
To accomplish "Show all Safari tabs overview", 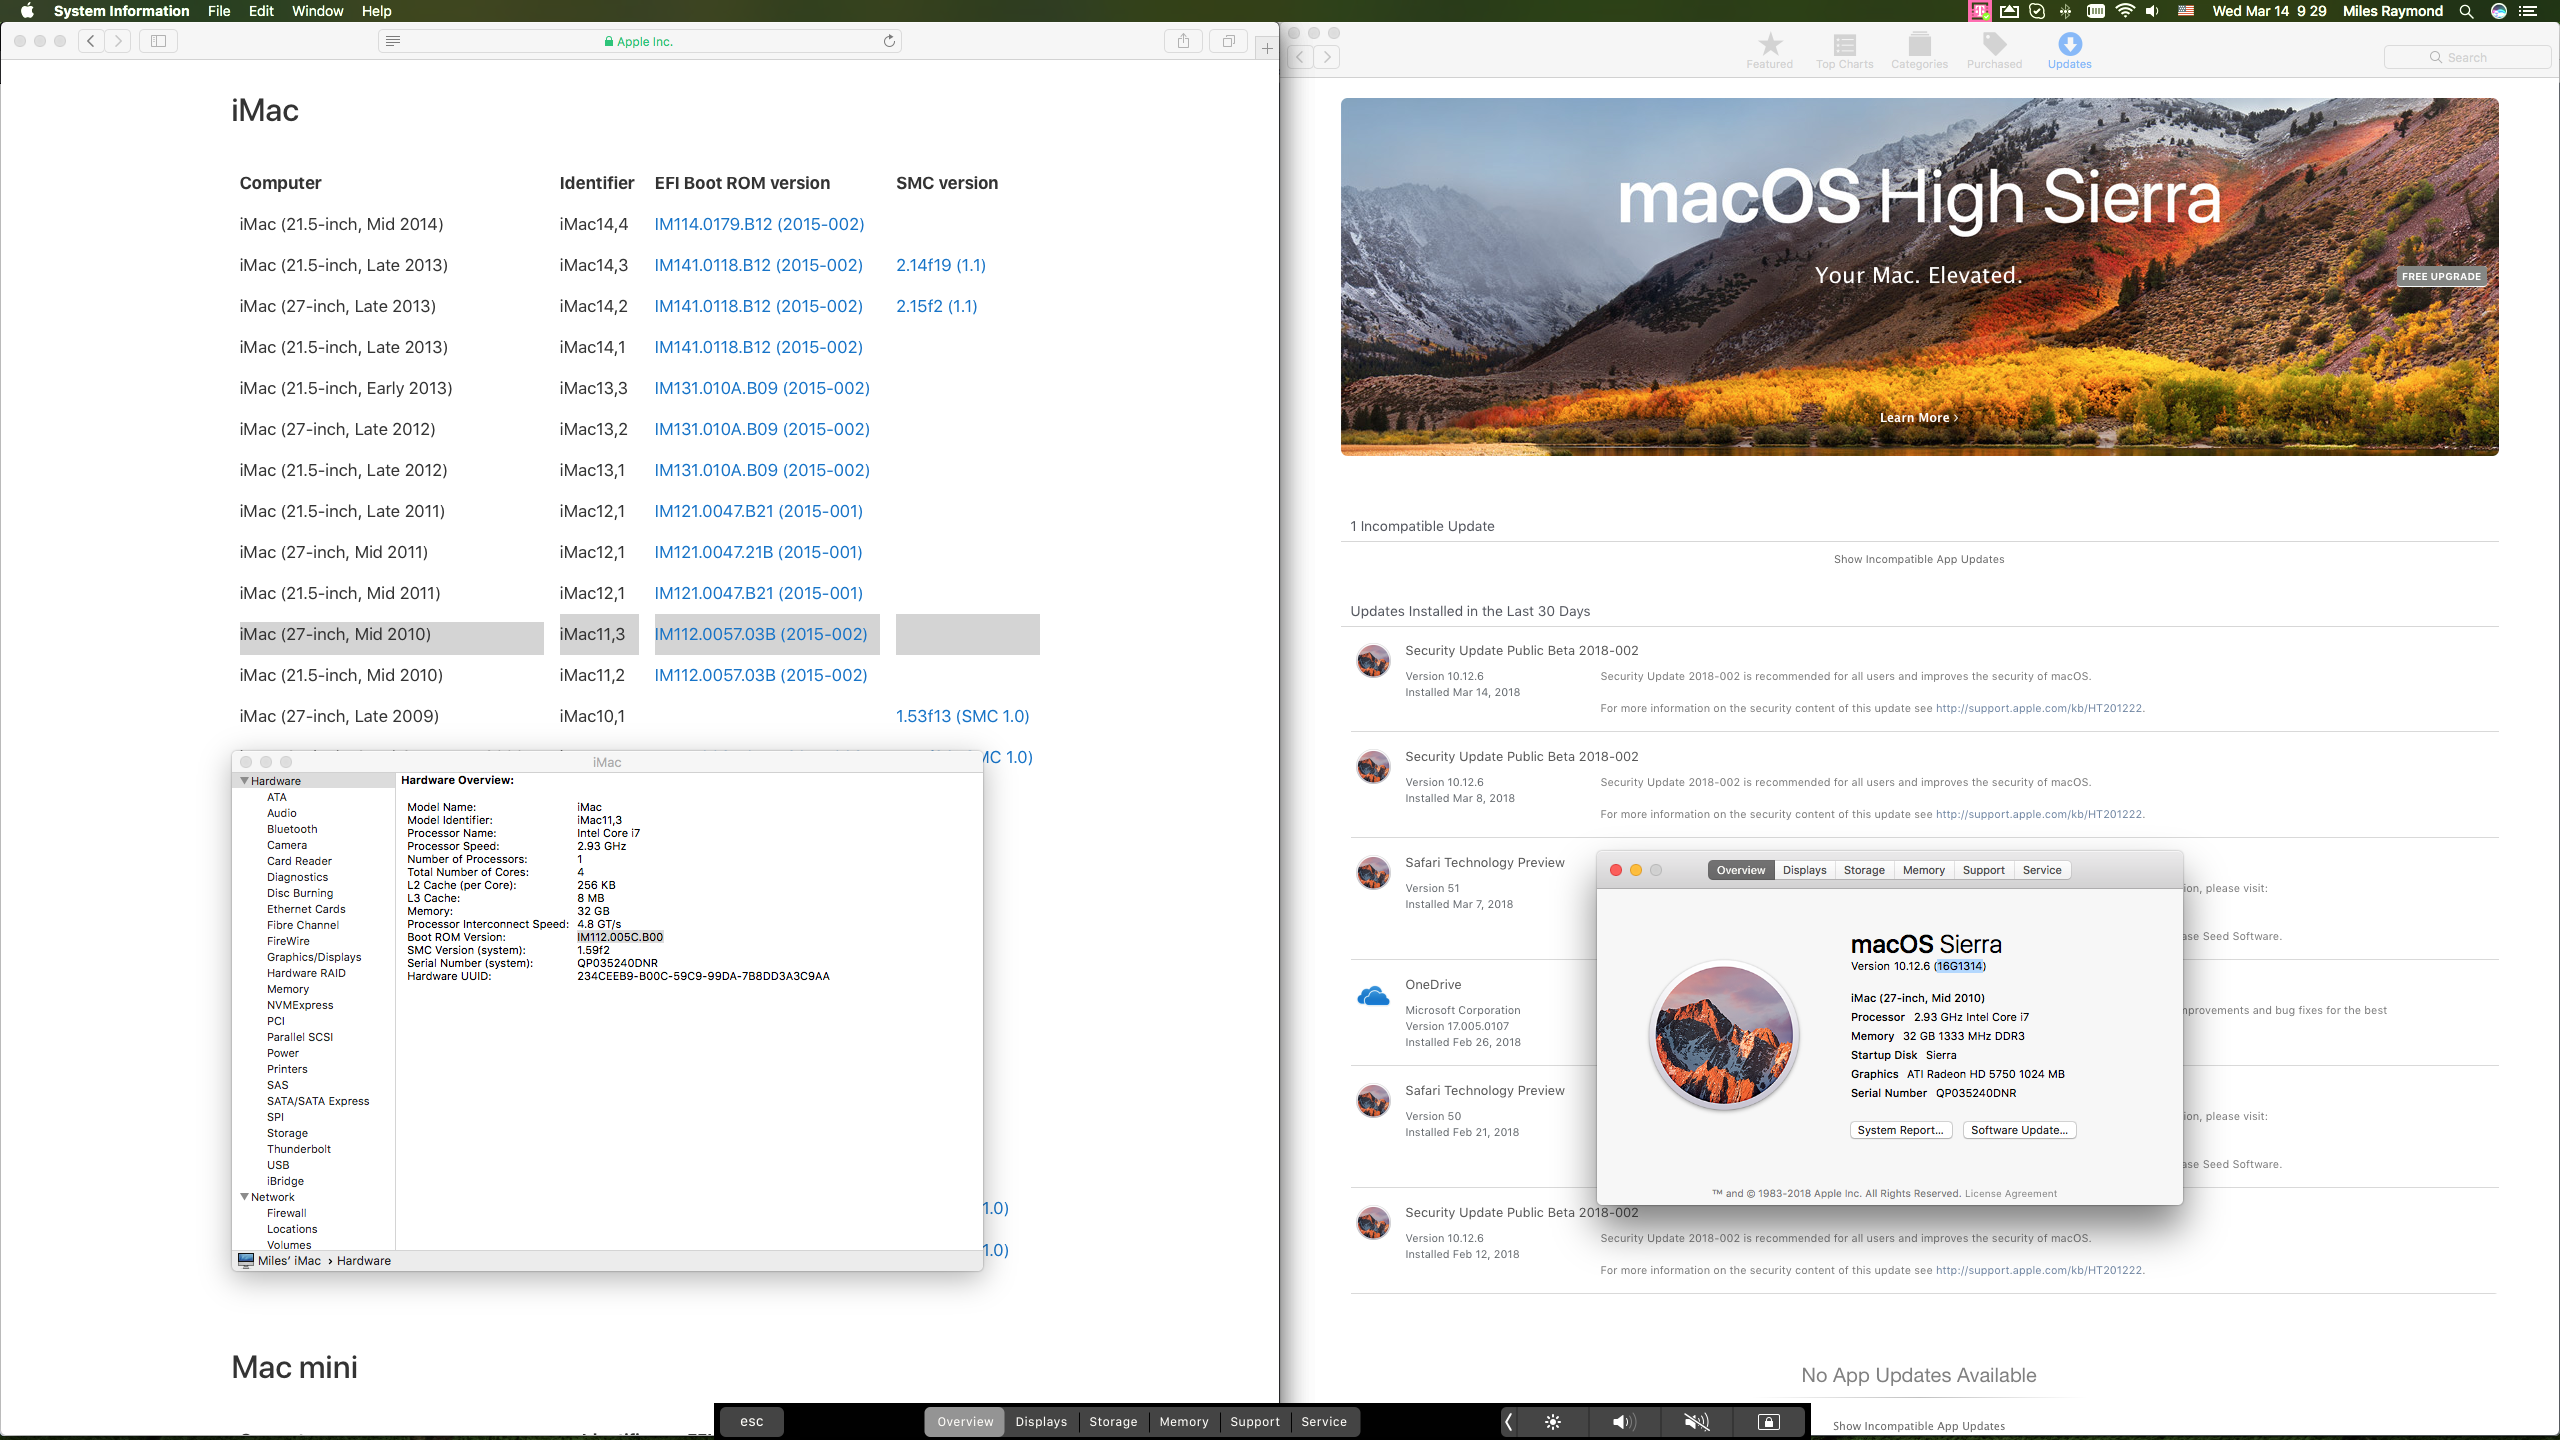I will coord(1228,41).
